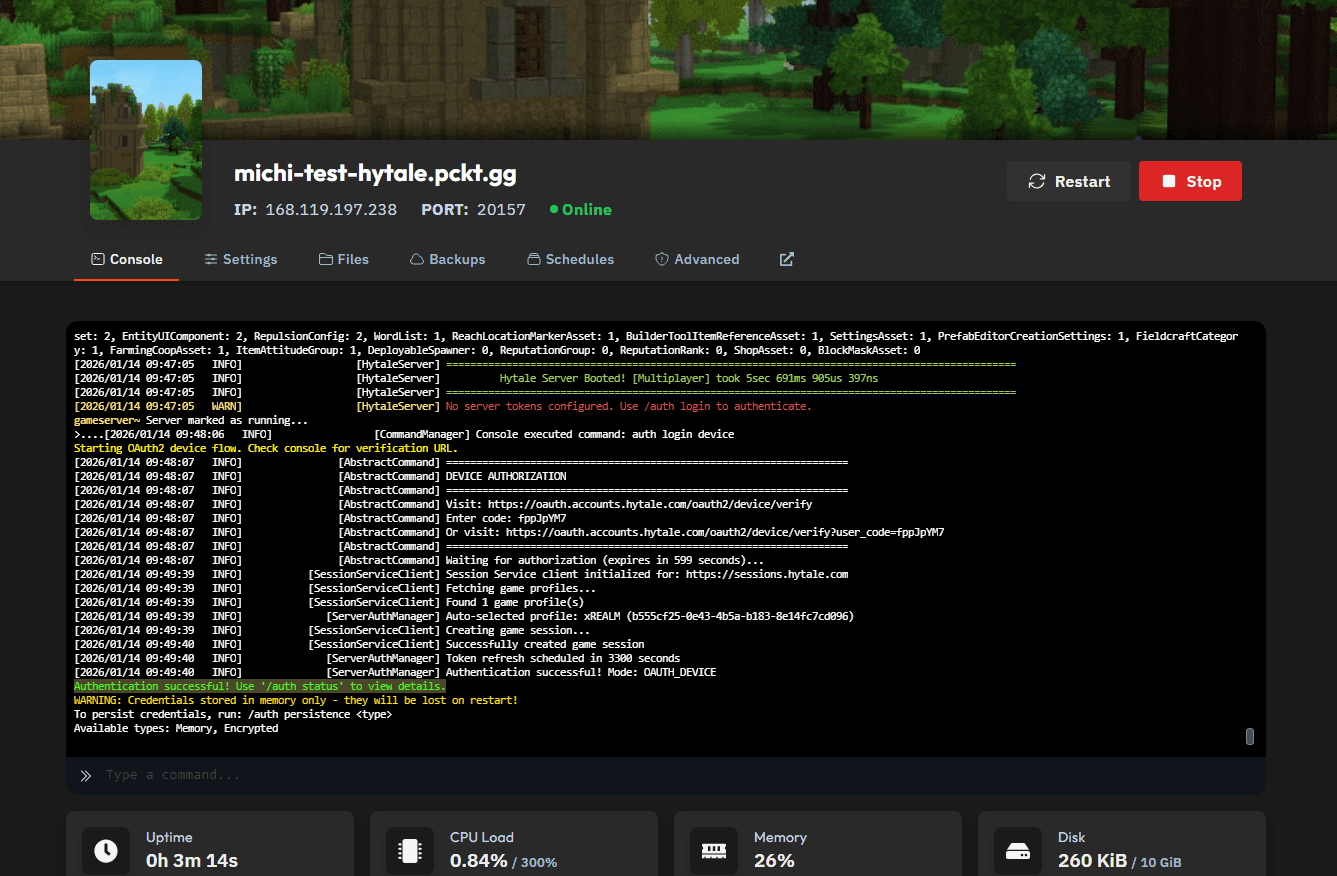Click the Restart button
Image resolution: width=1337 pixels, height=876 pixels.
pos(1069,181)
